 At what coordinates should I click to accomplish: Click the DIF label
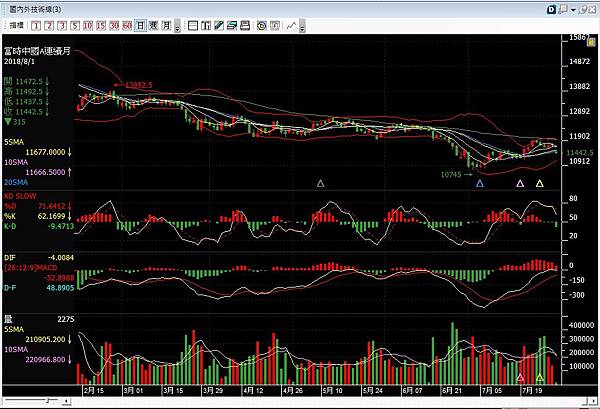pyautogui.click(x=10, y=257)
